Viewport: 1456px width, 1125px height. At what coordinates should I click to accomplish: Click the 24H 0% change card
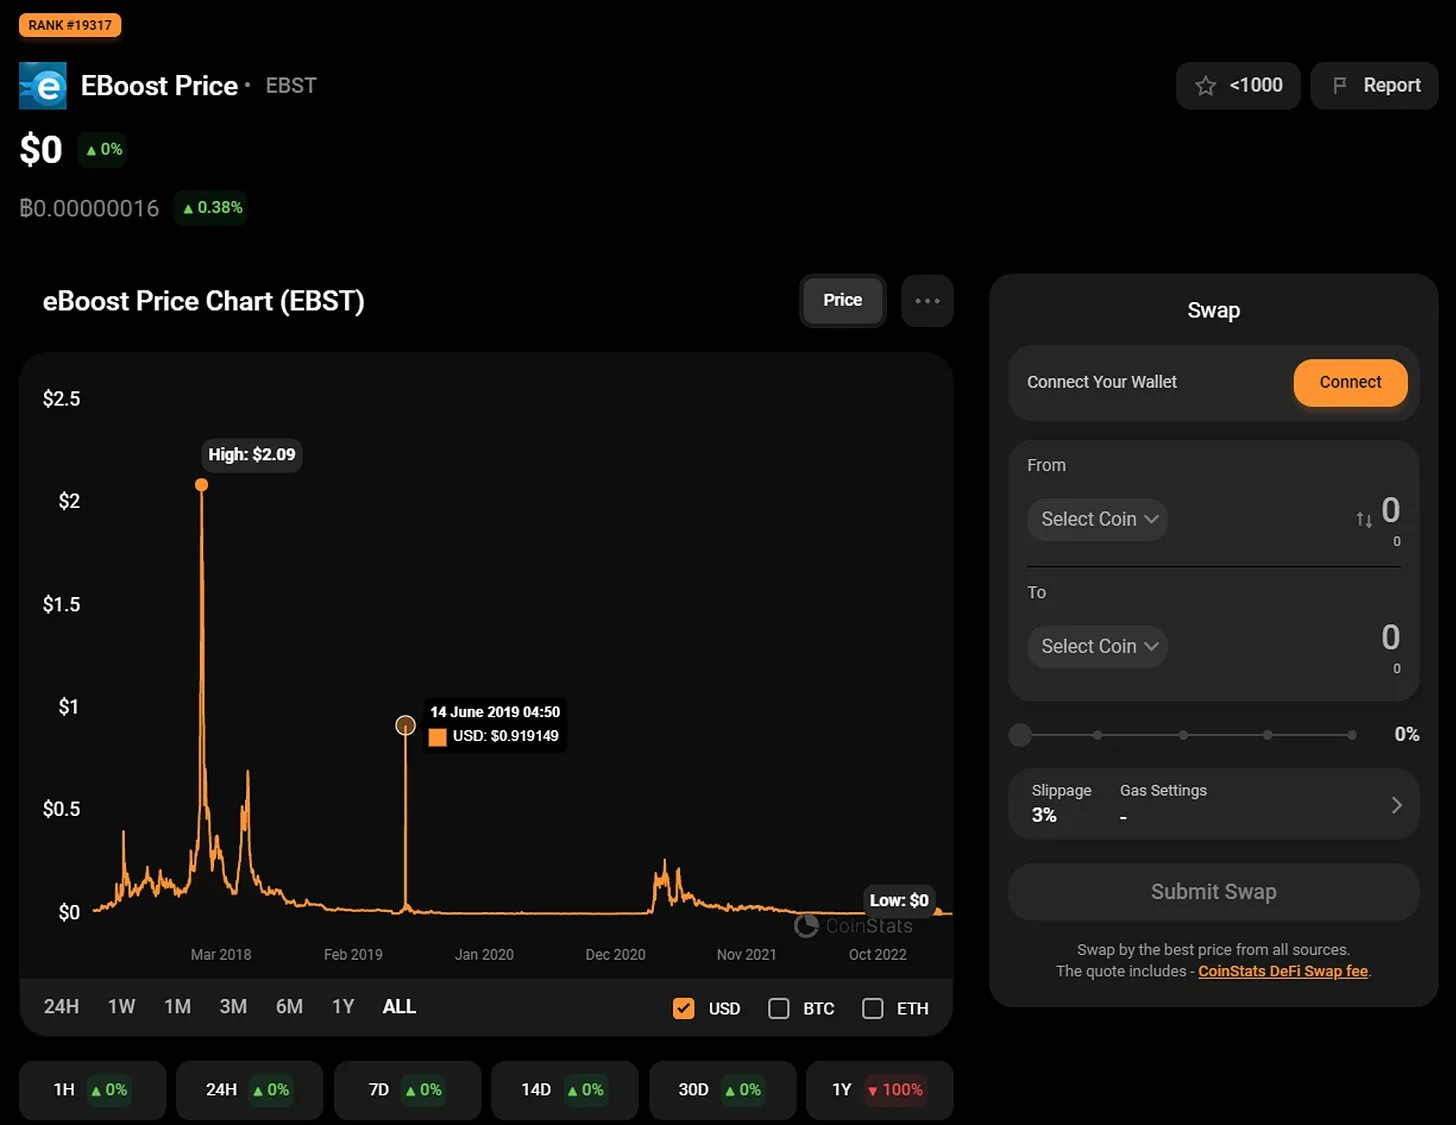(x=249, y=1090)
